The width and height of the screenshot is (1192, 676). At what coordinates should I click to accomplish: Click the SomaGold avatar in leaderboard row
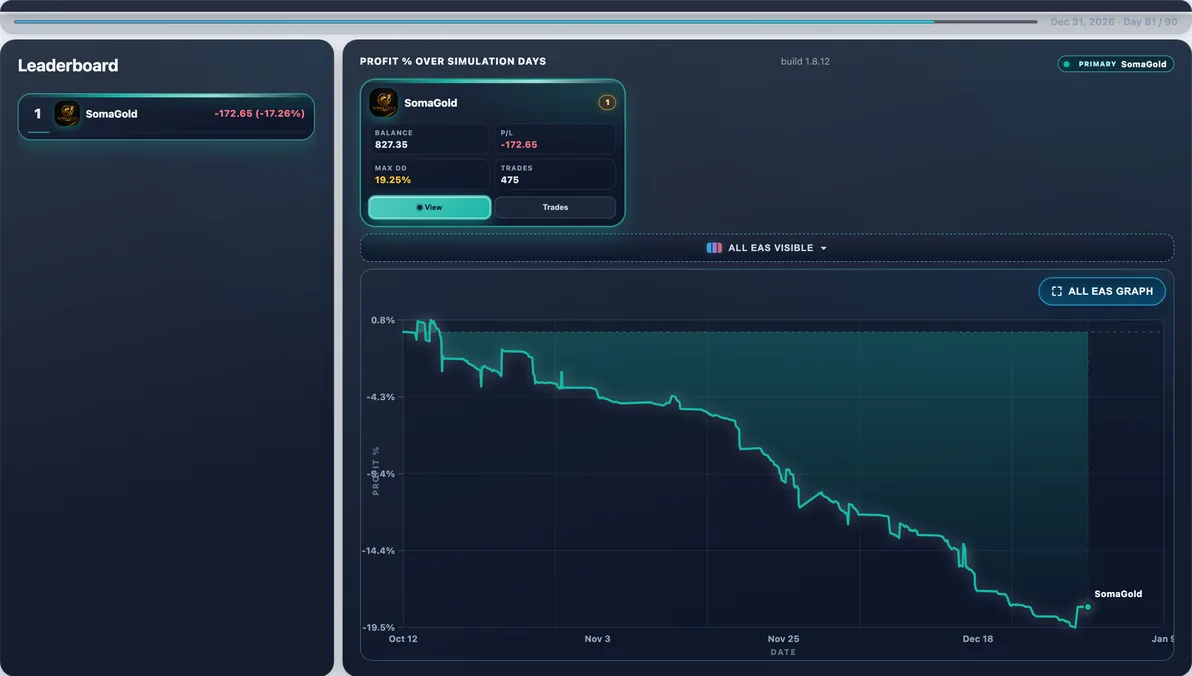(67, 114)
